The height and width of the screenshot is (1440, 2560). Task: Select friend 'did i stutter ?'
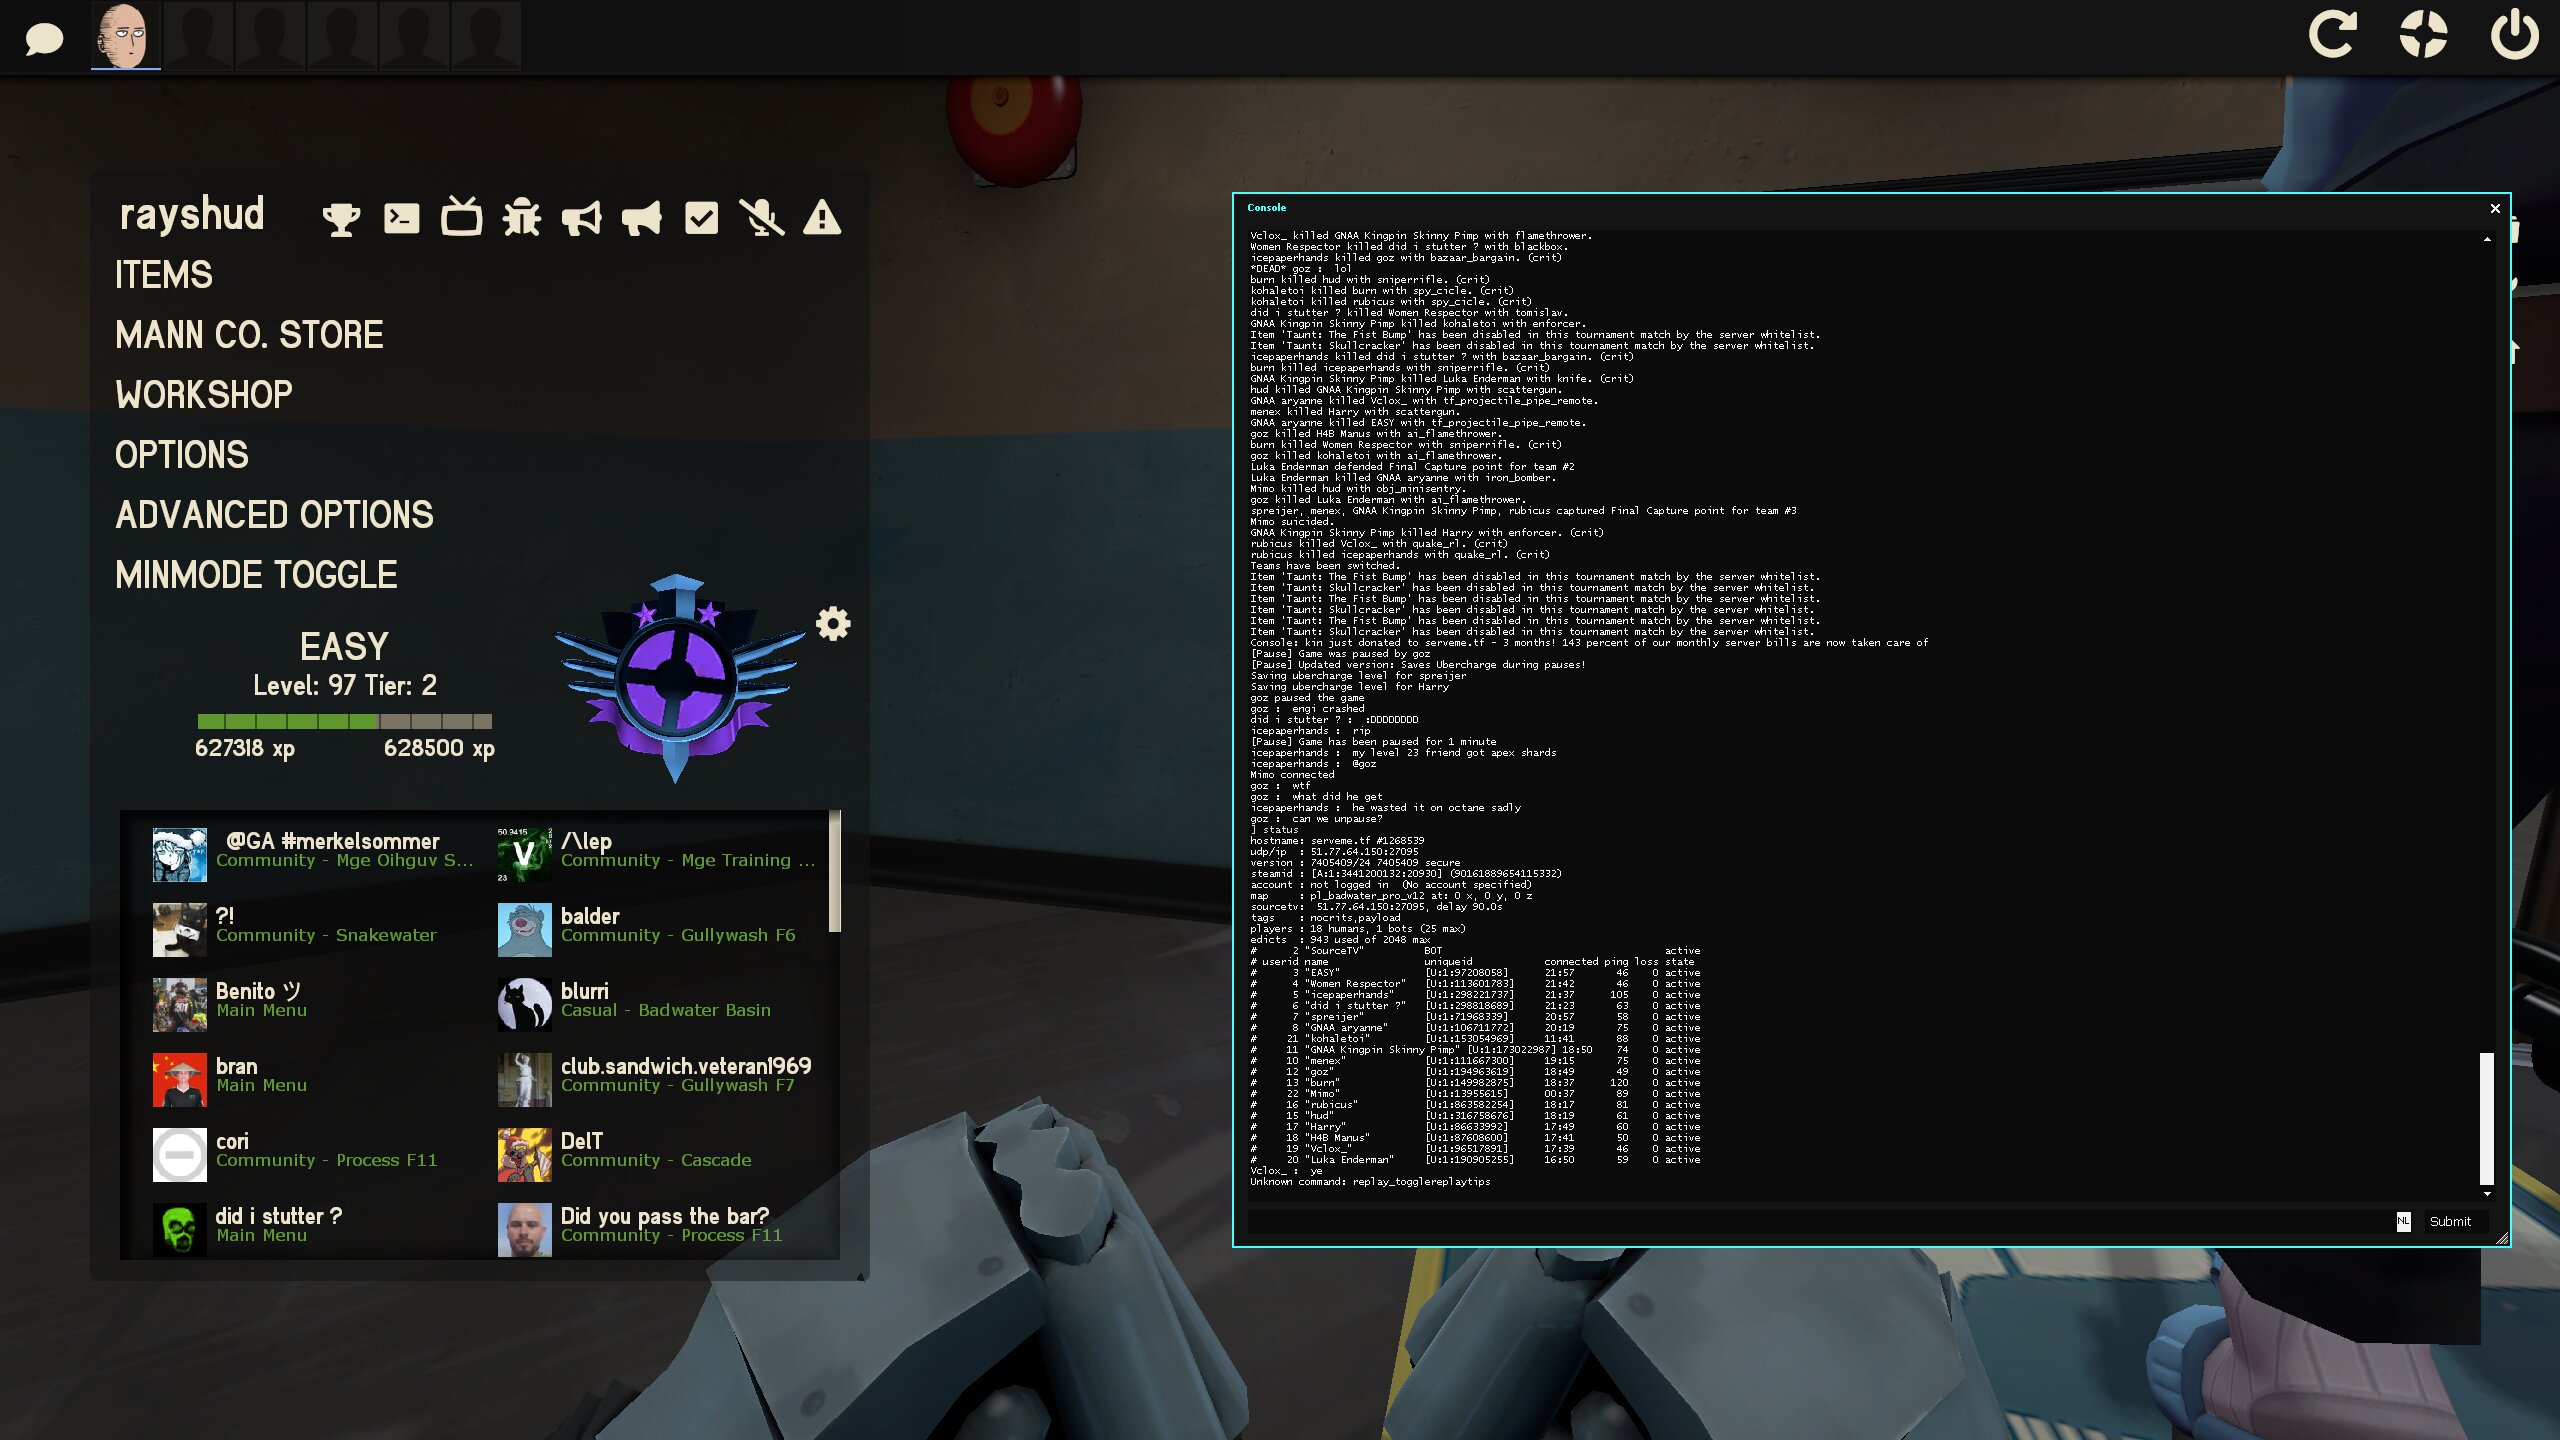coord(315,1228)
